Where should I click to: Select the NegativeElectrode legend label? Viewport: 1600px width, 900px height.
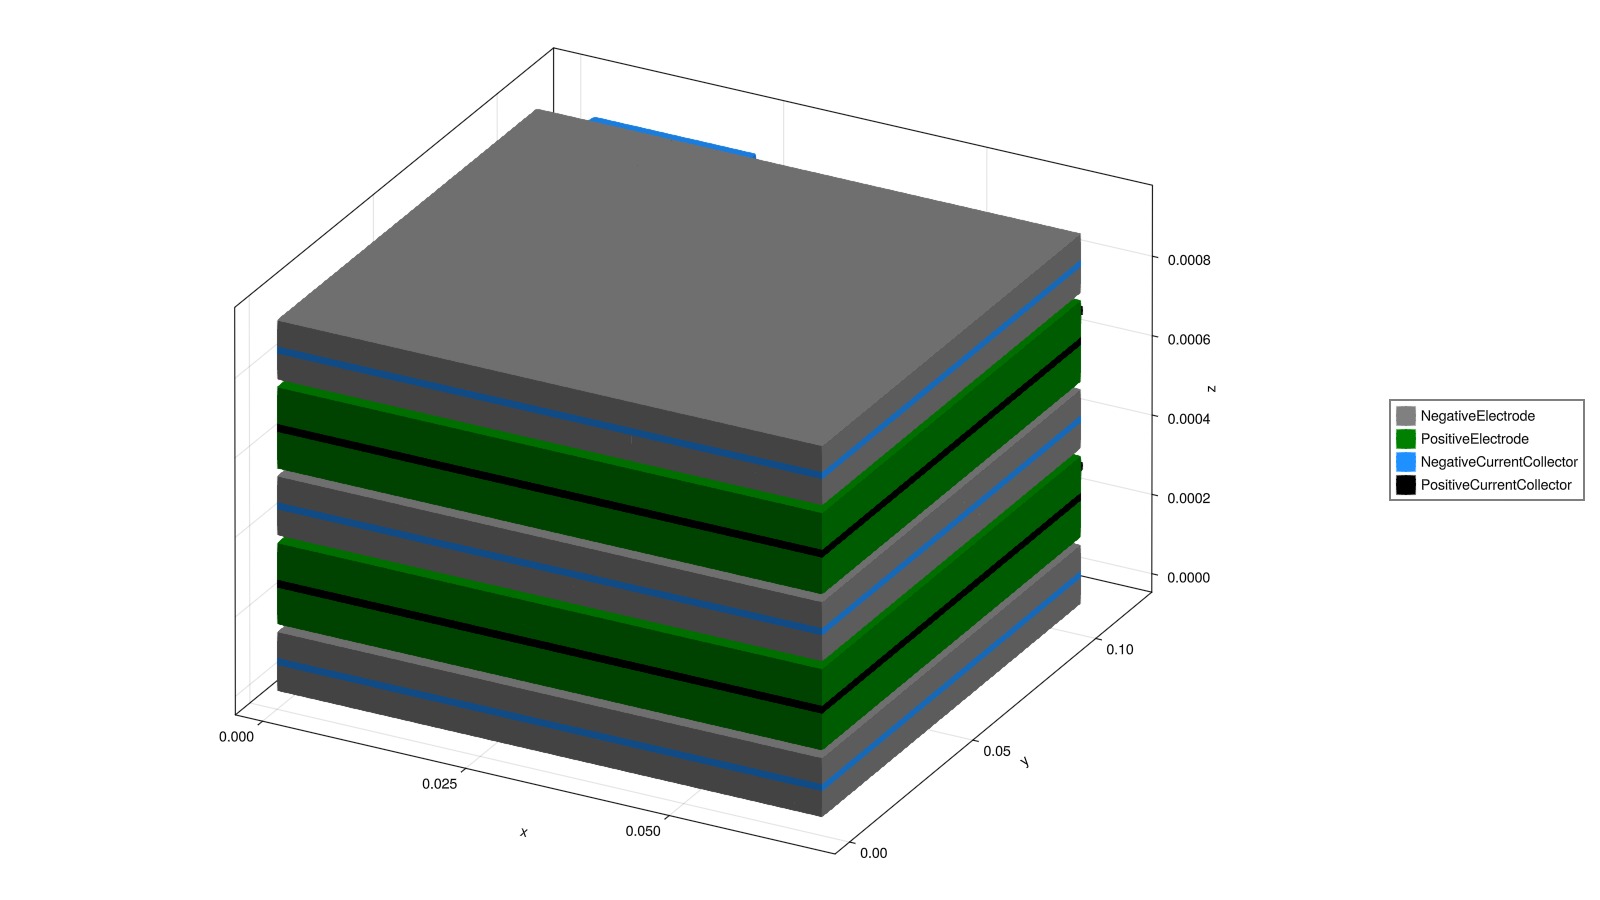[1477, 416]
